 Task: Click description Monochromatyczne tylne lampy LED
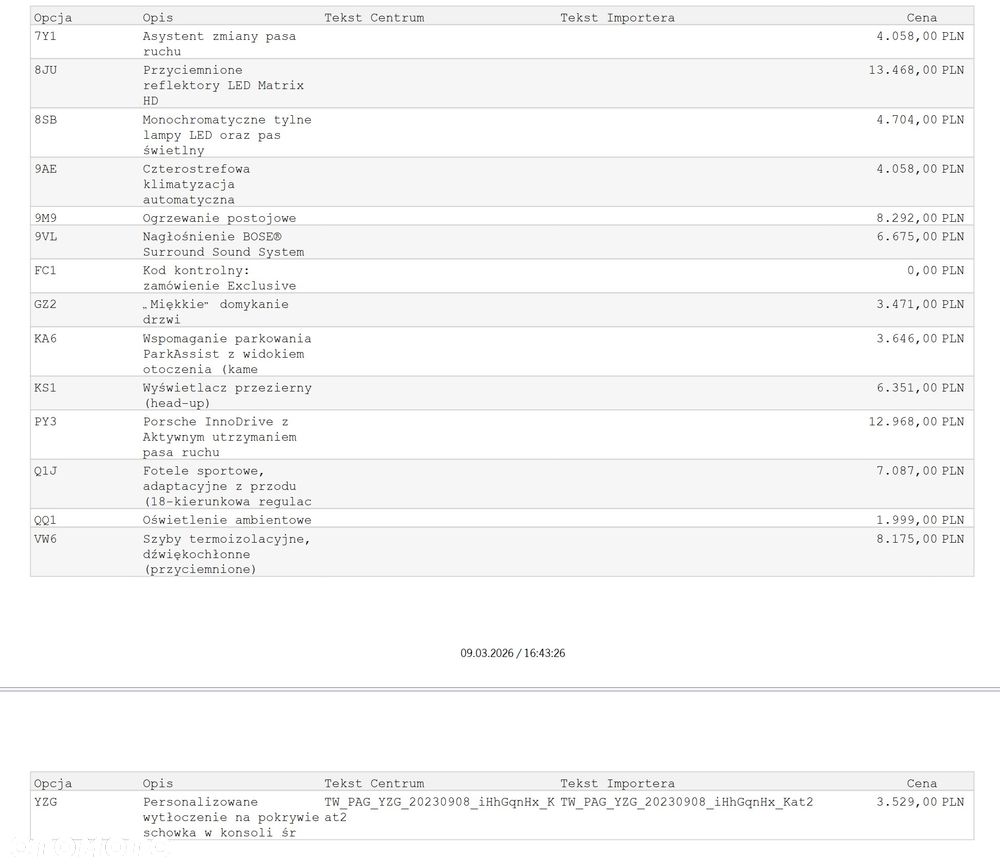(x=227, y=135)
